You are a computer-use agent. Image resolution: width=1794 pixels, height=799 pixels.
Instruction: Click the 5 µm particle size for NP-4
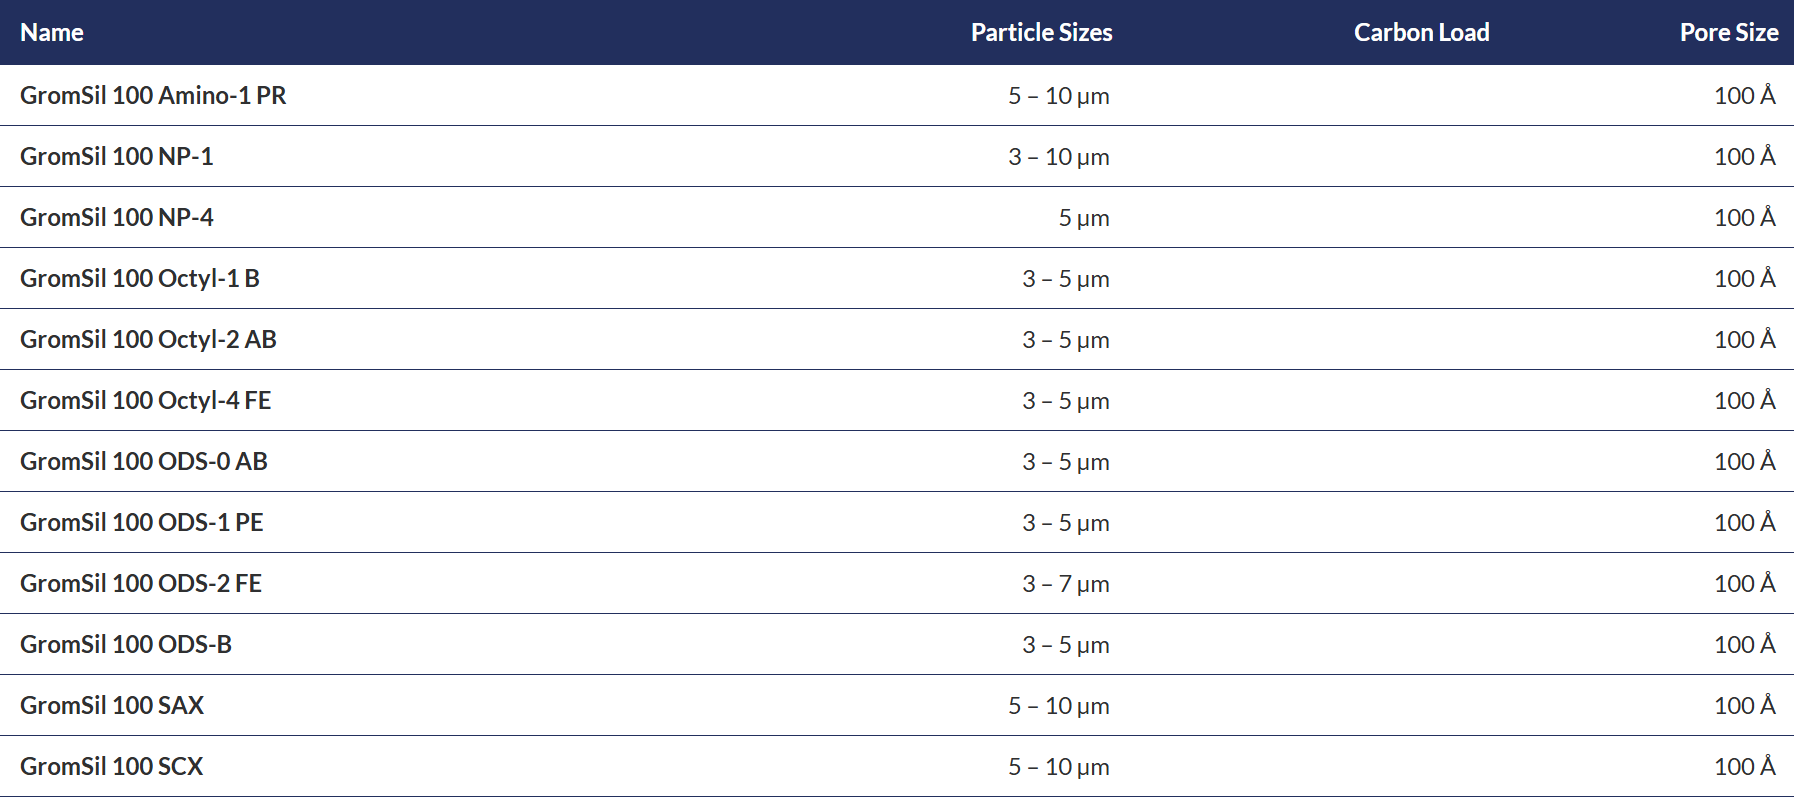[x=1084, y=218]
